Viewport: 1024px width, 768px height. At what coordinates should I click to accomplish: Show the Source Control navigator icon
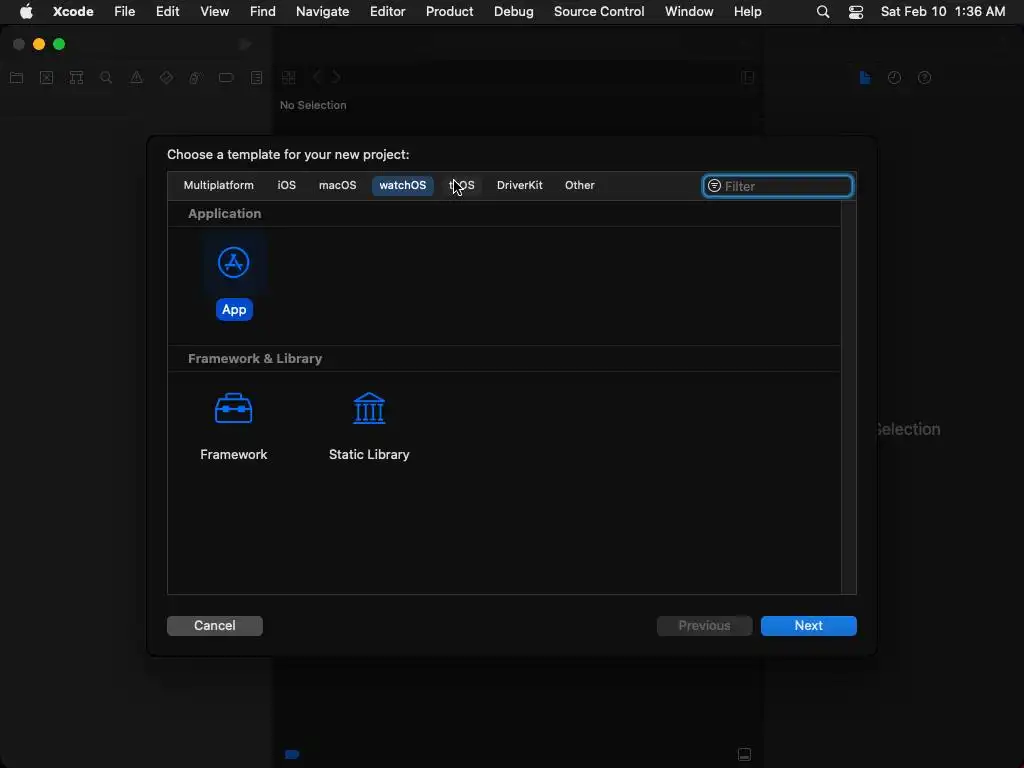pyautogui.click(x=46, y=78)
